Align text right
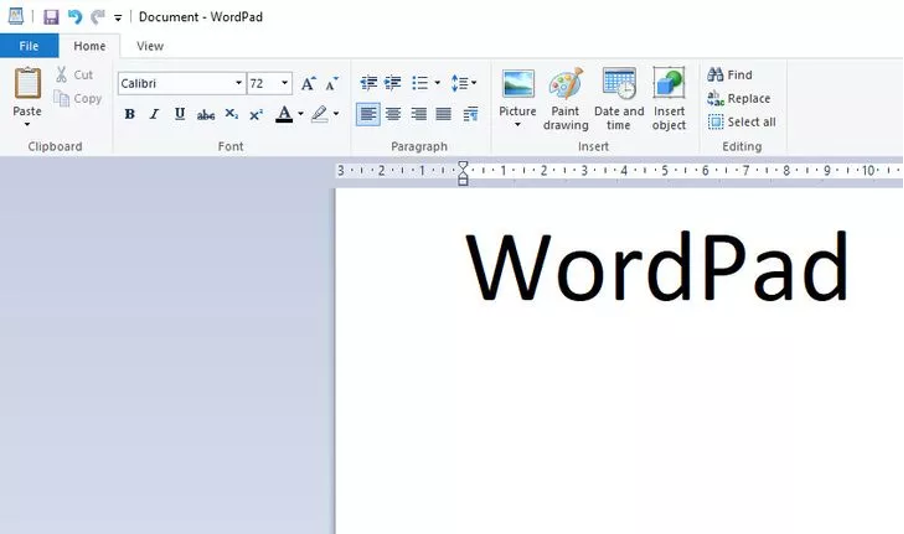The image size is (904, 534). tap(419, 114)
